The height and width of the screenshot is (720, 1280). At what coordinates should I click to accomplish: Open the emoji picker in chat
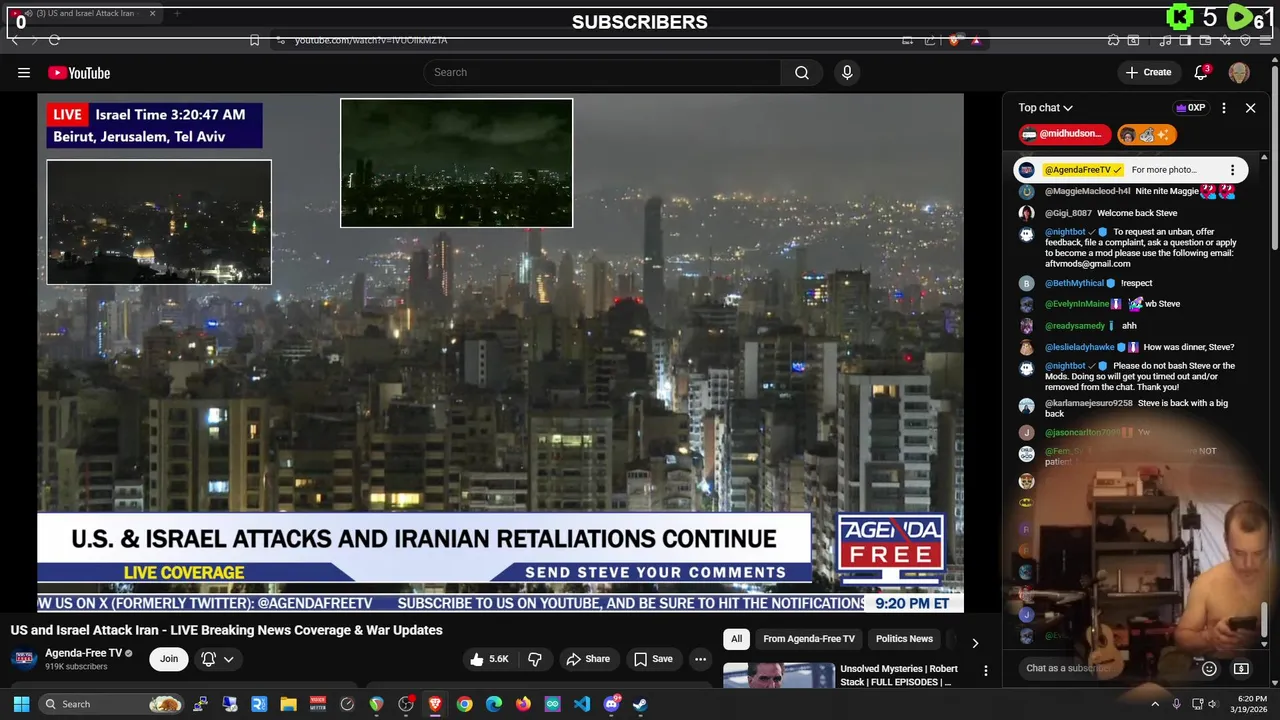1209,668
